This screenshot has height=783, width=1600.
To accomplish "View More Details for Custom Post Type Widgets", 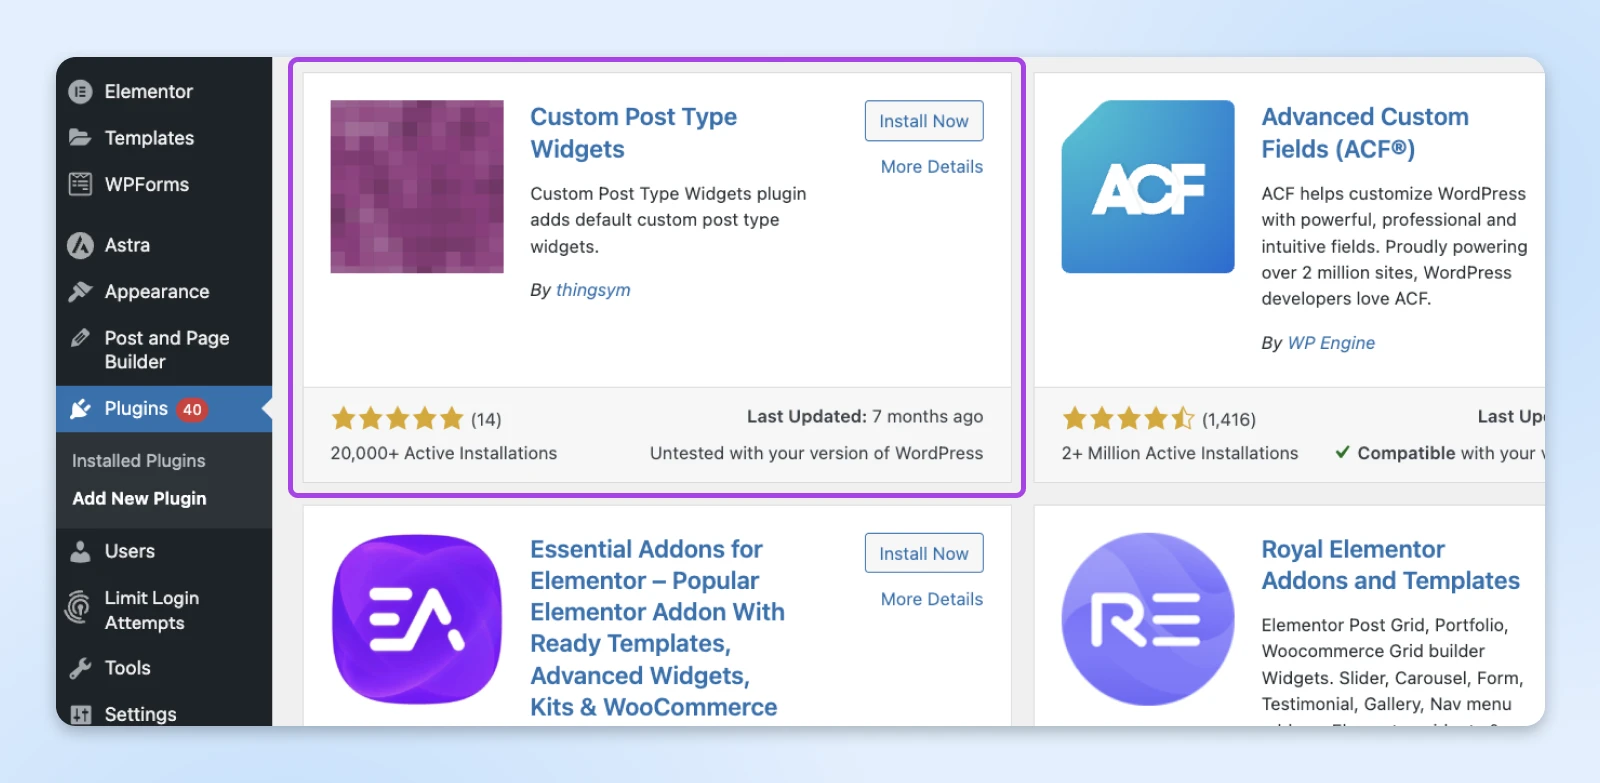I will tap(931, 167).
